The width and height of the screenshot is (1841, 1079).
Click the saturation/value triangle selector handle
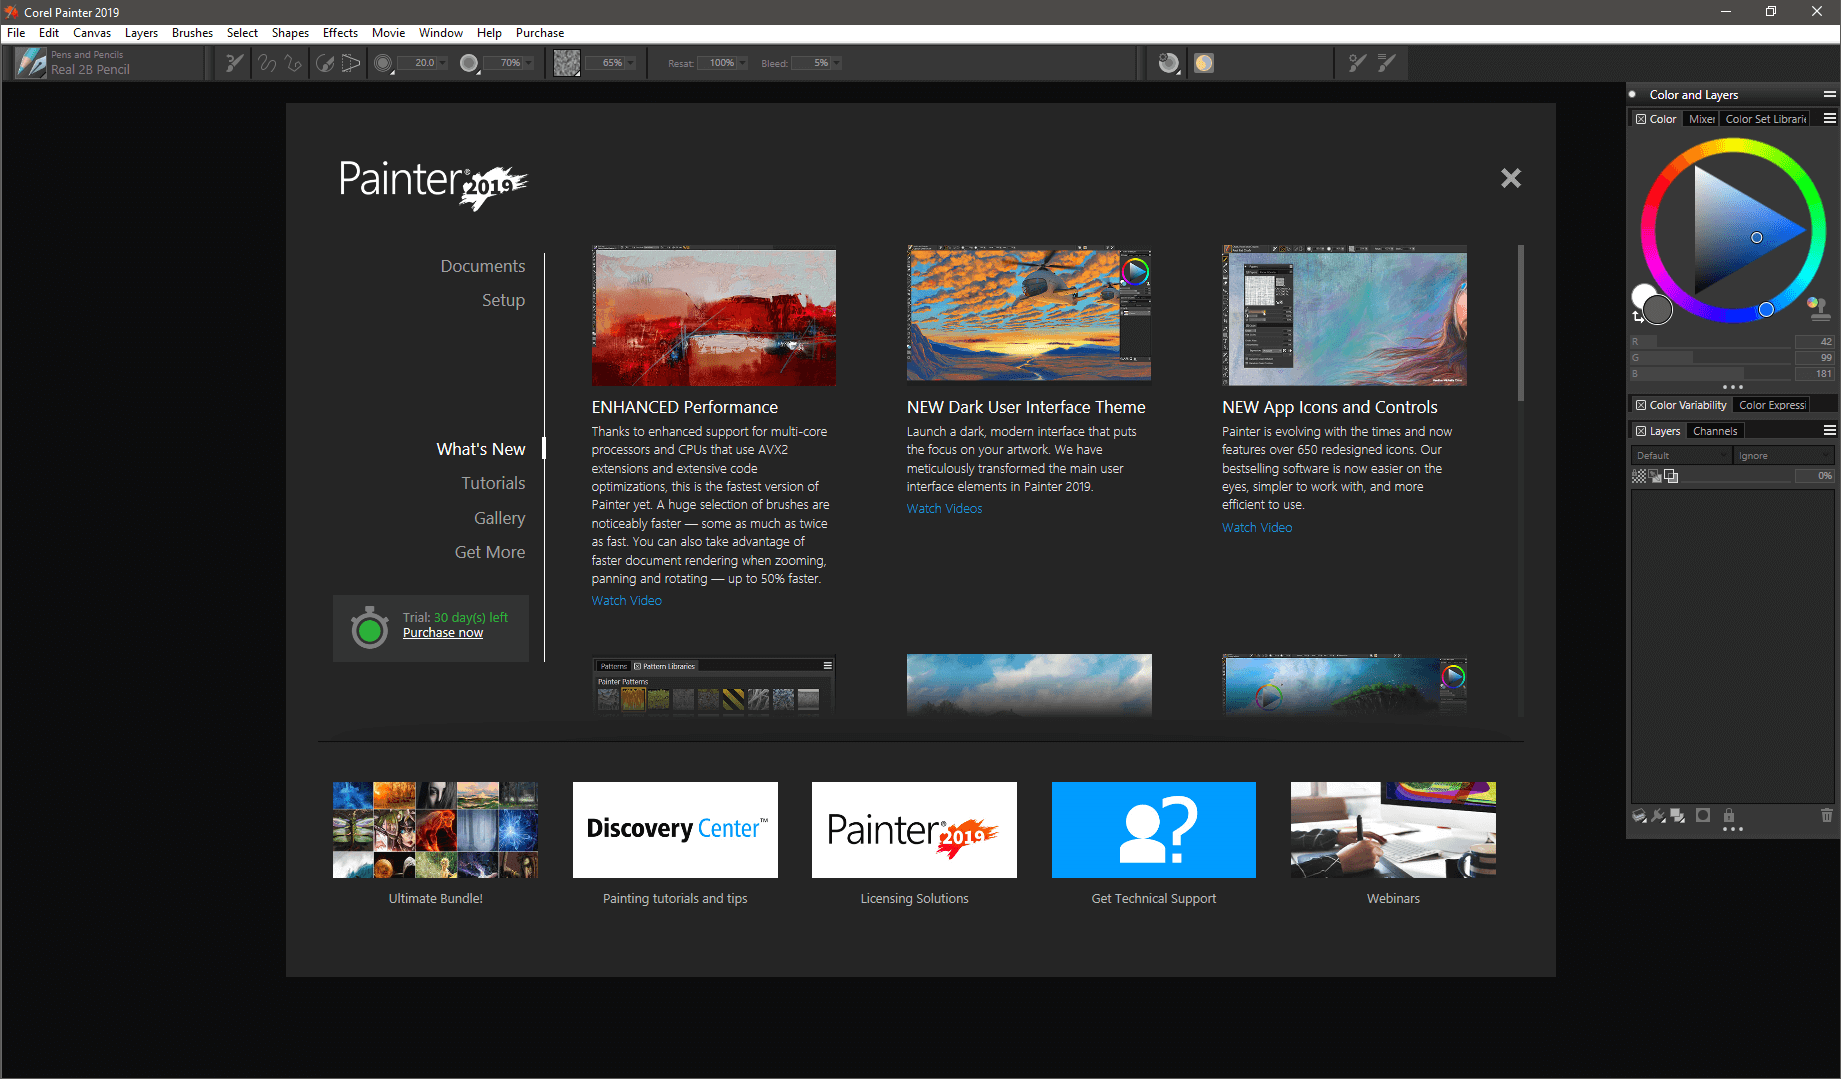click(x=1757, y=238)
